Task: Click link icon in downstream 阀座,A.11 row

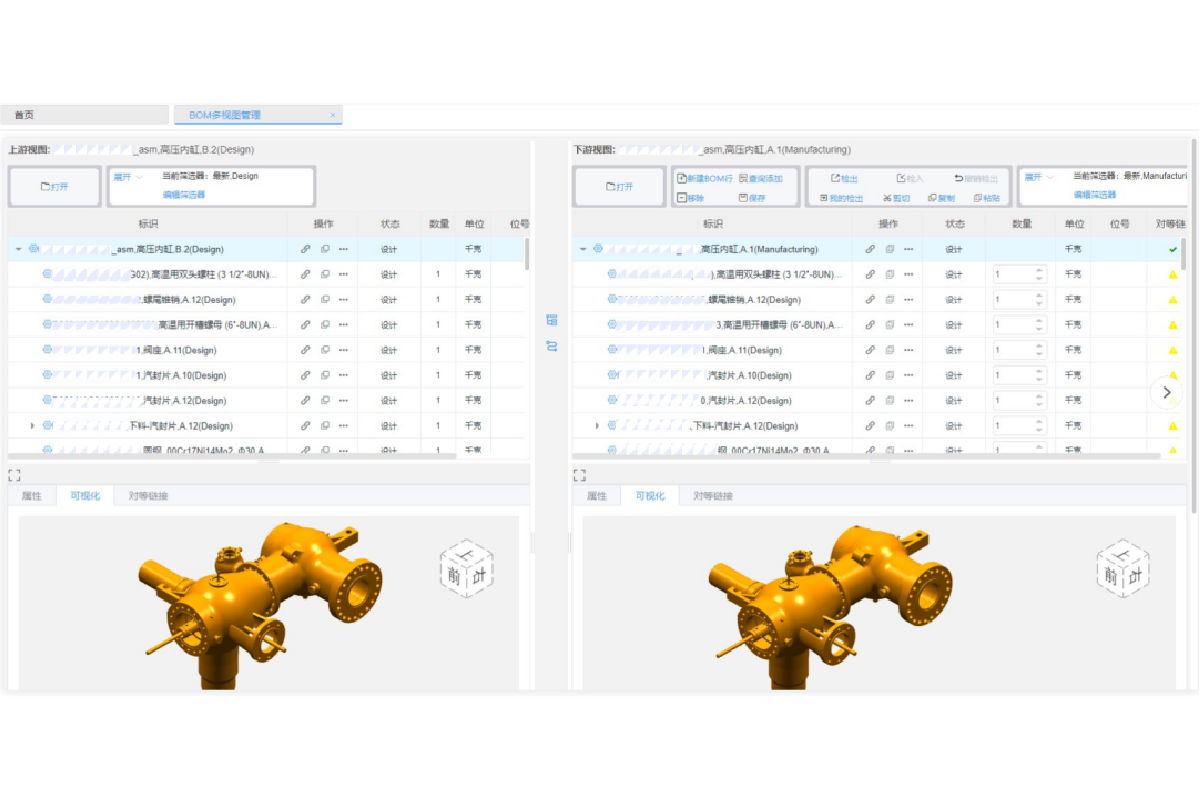Action: pos(870,350)
